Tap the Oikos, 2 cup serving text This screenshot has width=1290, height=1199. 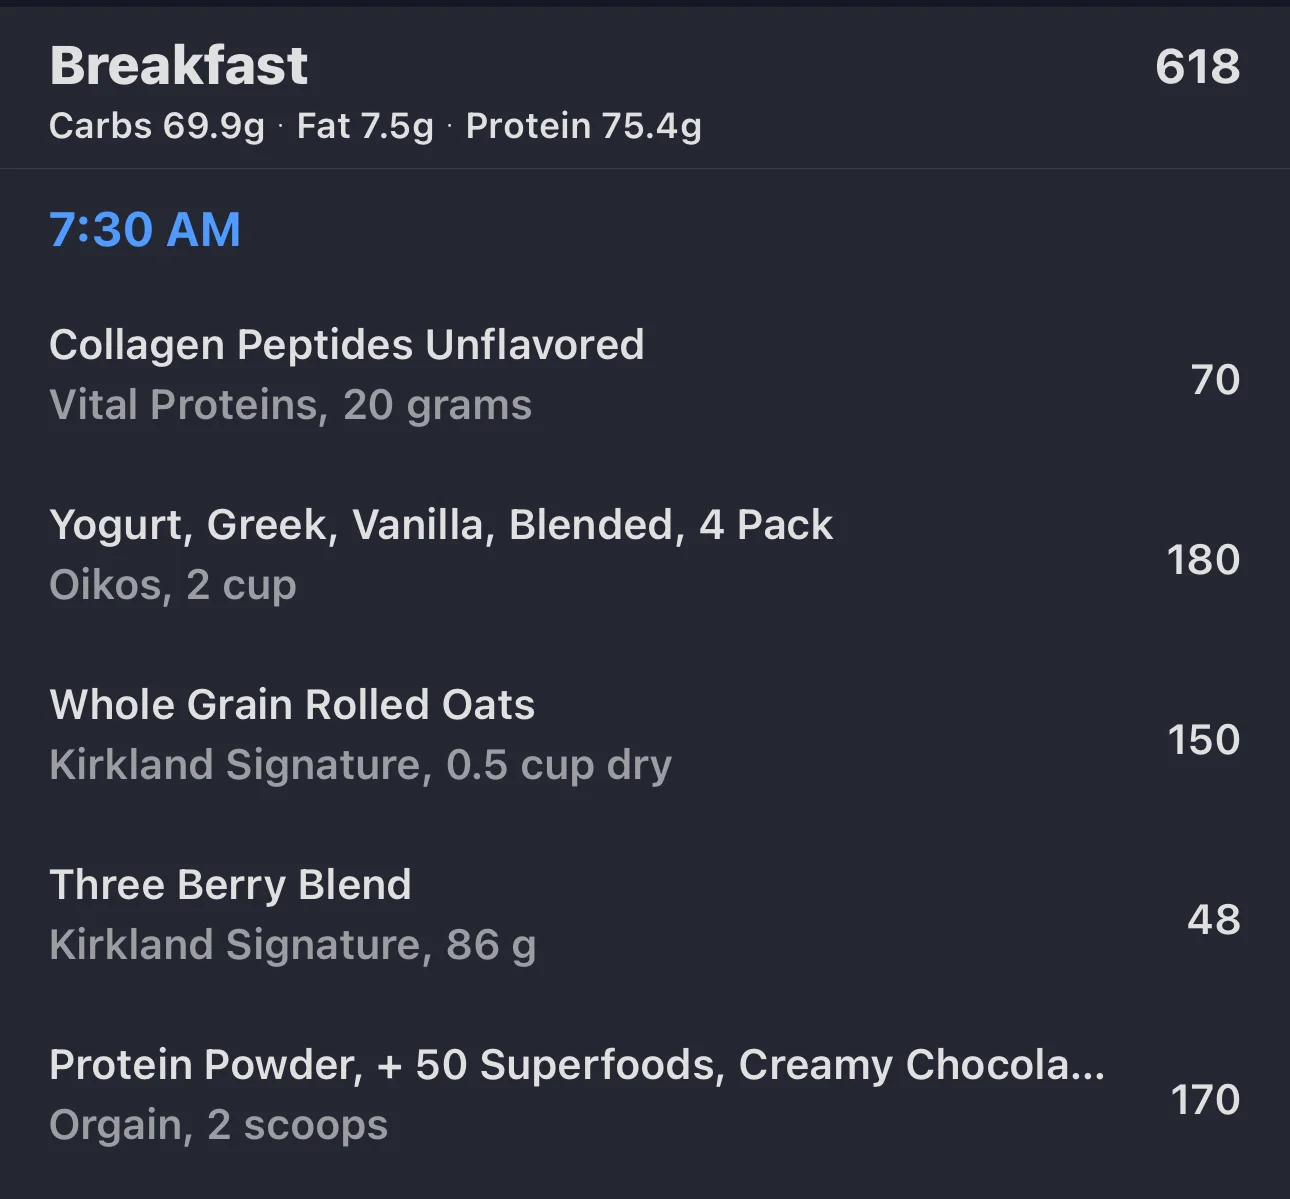pyautogui.click(x=173, y=585)
